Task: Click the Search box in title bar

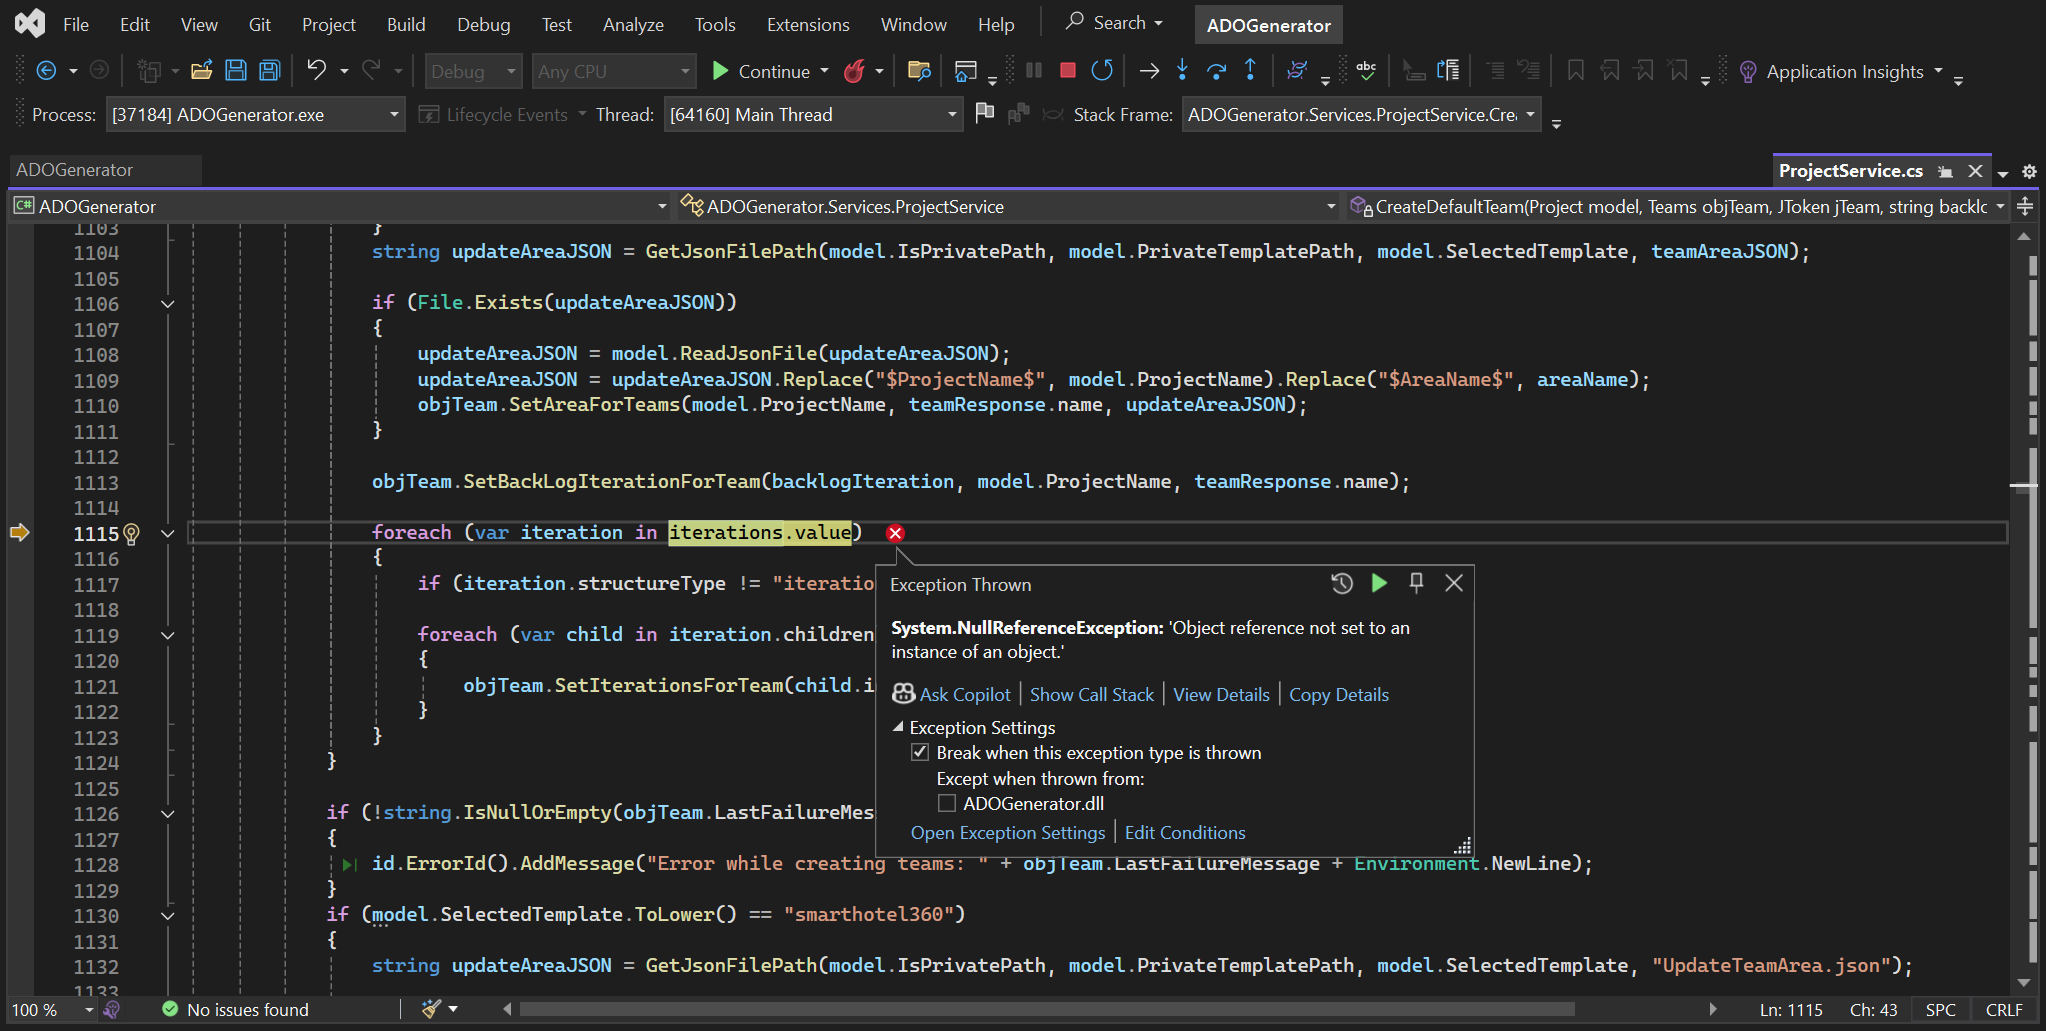Action: (x=1114, y=22)
